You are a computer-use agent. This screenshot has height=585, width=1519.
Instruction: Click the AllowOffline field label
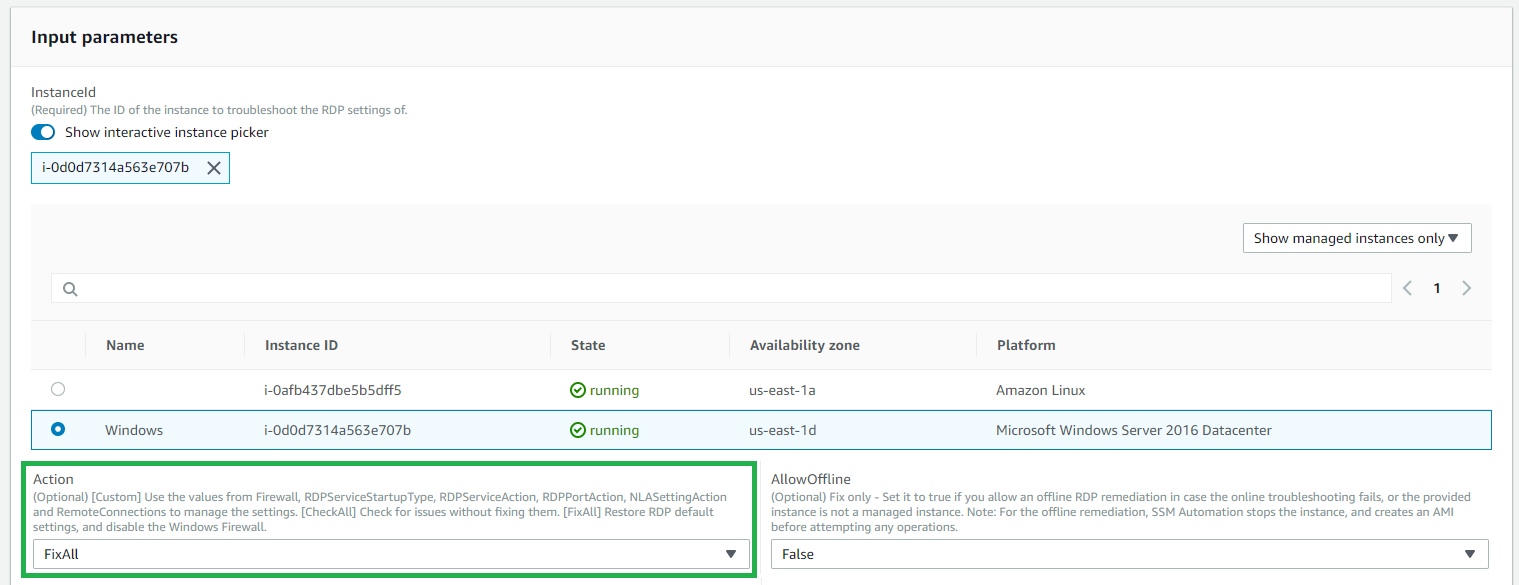811,480
